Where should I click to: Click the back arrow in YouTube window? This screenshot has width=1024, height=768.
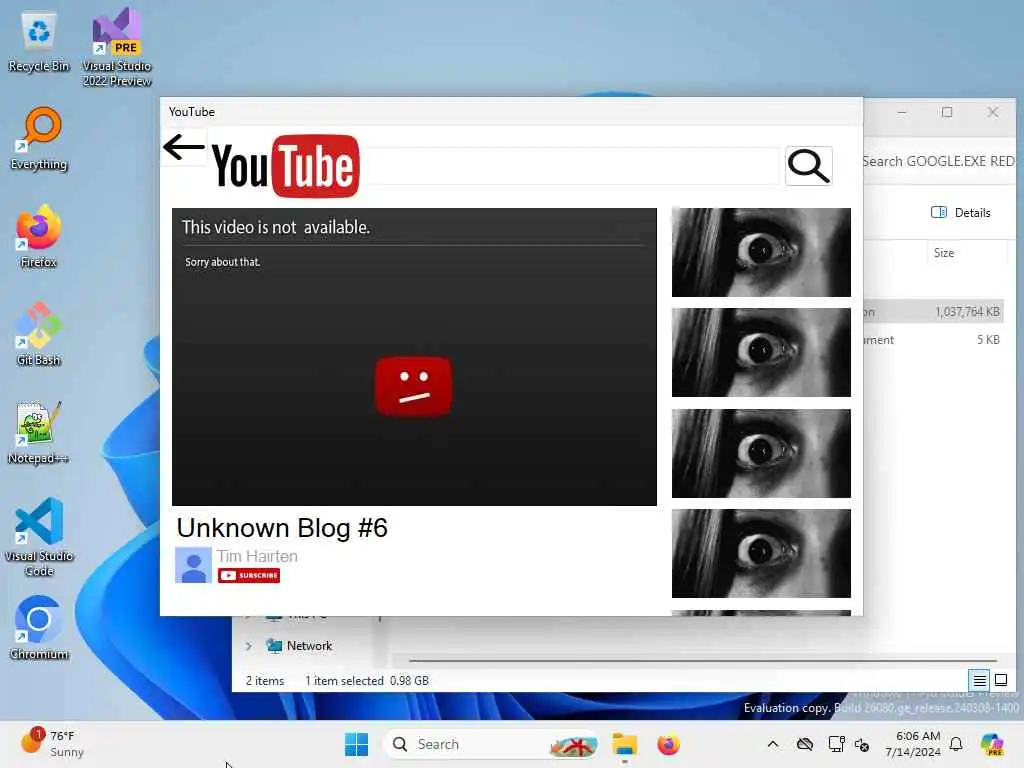(x=184, y=147)
